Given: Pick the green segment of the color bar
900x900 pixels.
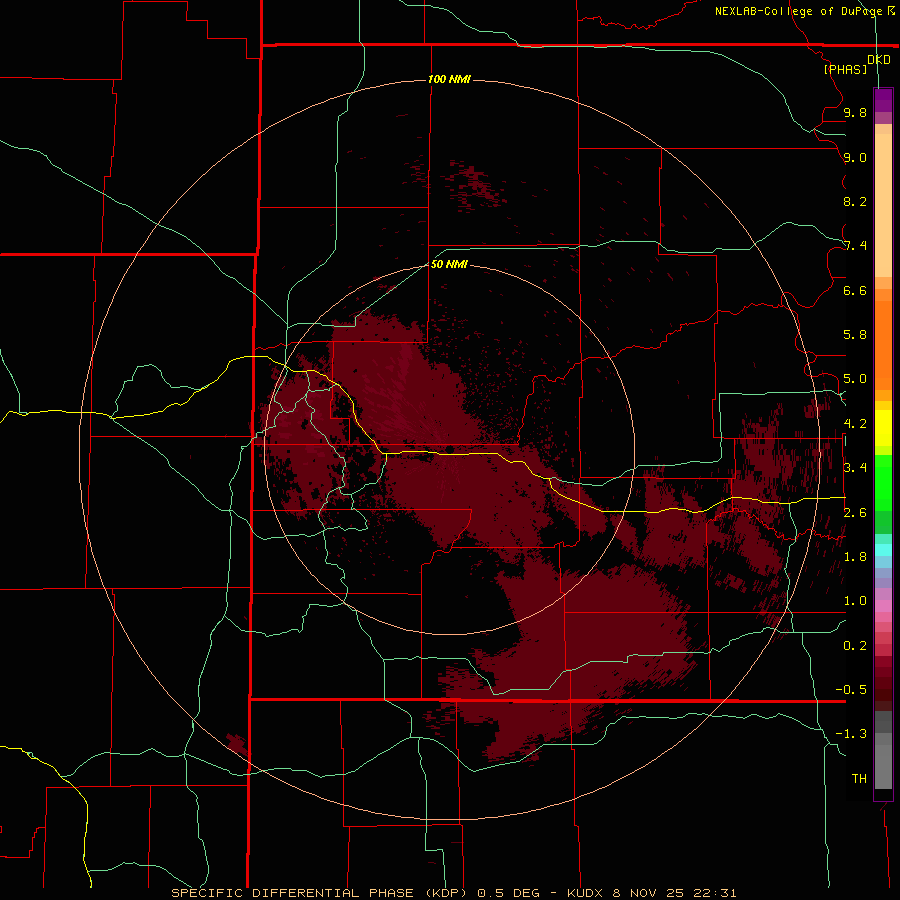Looking at the screenshot, I should (883, 482).
